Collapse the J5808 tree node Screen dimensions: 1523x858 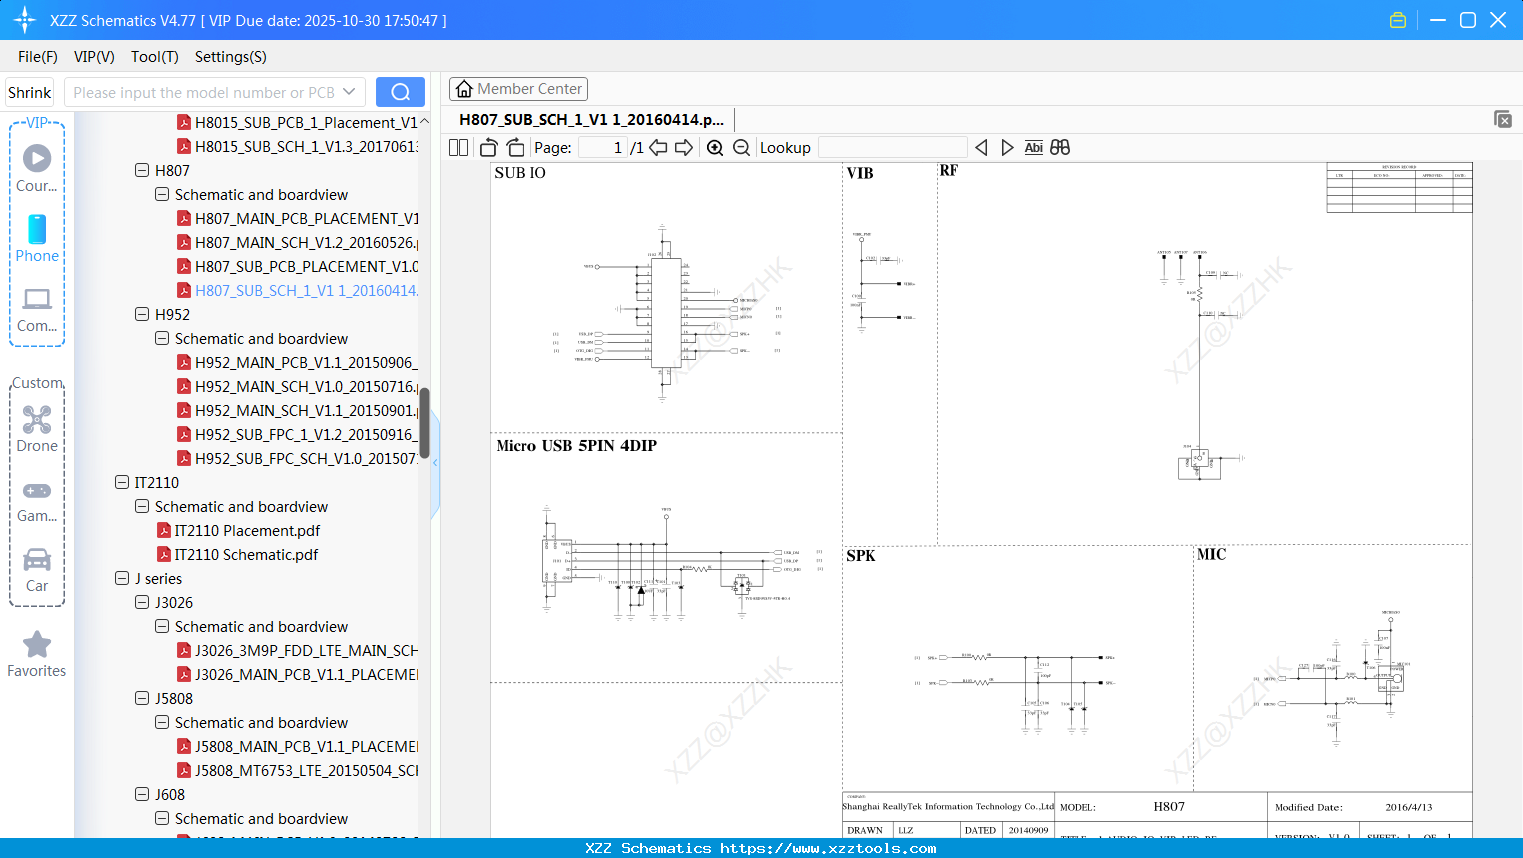142,698
